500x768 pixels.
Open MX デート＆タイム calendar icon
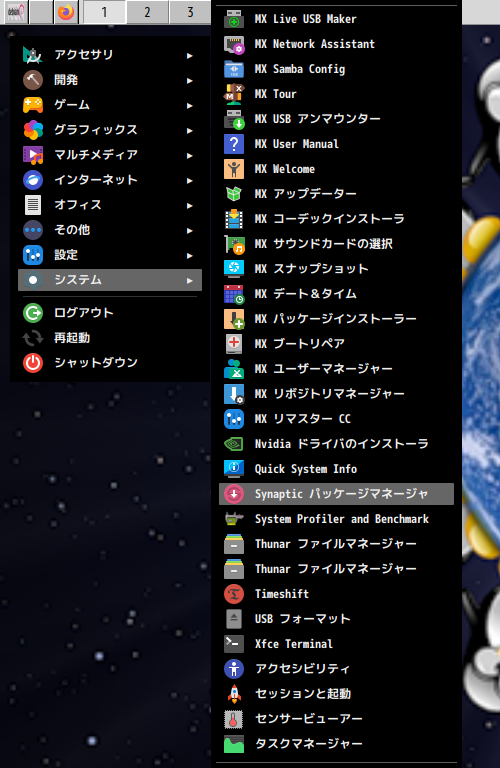tap(234, 294)
